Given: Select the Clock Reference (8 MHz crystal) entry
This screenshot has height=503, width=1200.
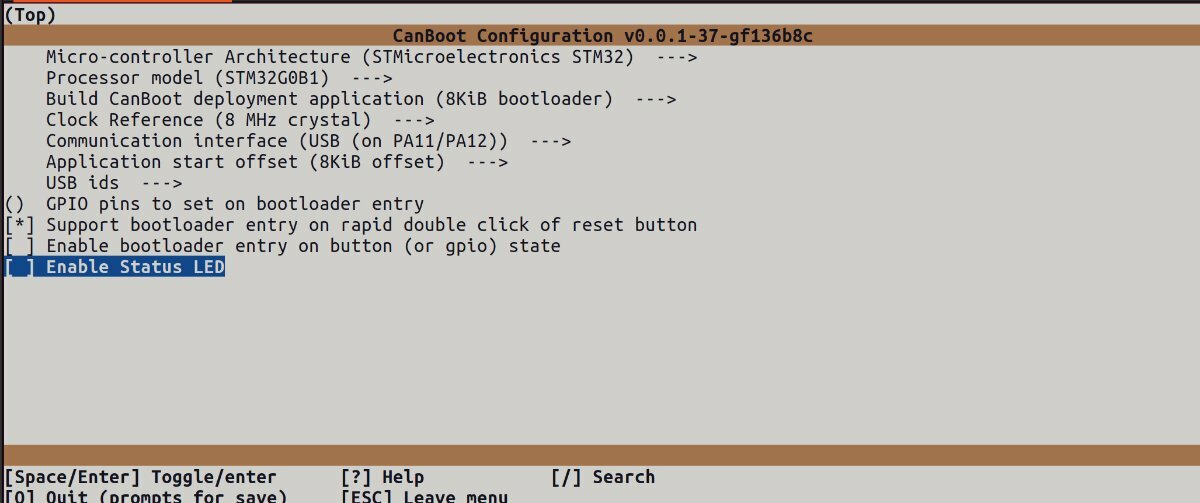Looking at the screenshot, I should tap(240, 120).
